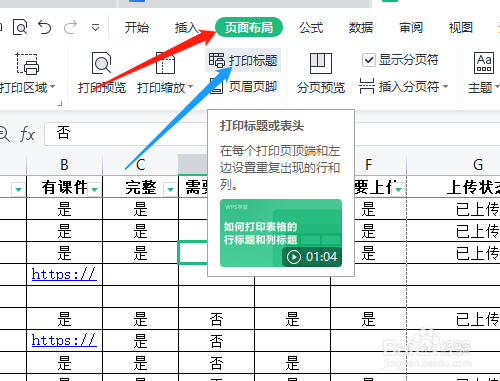Click the formula bar input containing 否
This screenshot has width=500, height=381.
pyautogui.click(x=127, y=134)
